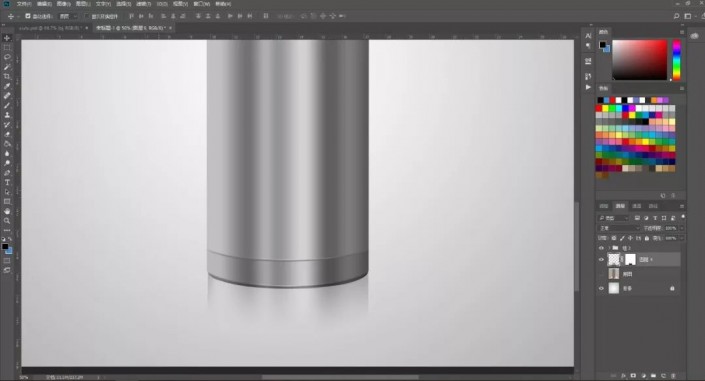Click the Search icon in options bar
Screen dimensions: 705x381
[x=676, y=16]
